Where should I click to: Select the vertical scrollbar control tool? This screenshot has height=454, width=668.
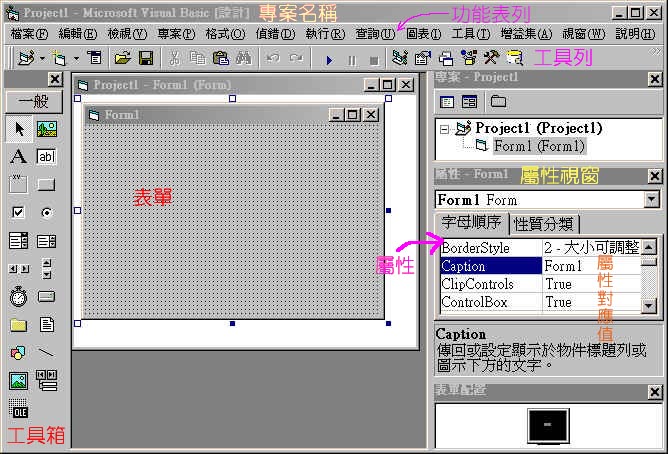[47, 269]
